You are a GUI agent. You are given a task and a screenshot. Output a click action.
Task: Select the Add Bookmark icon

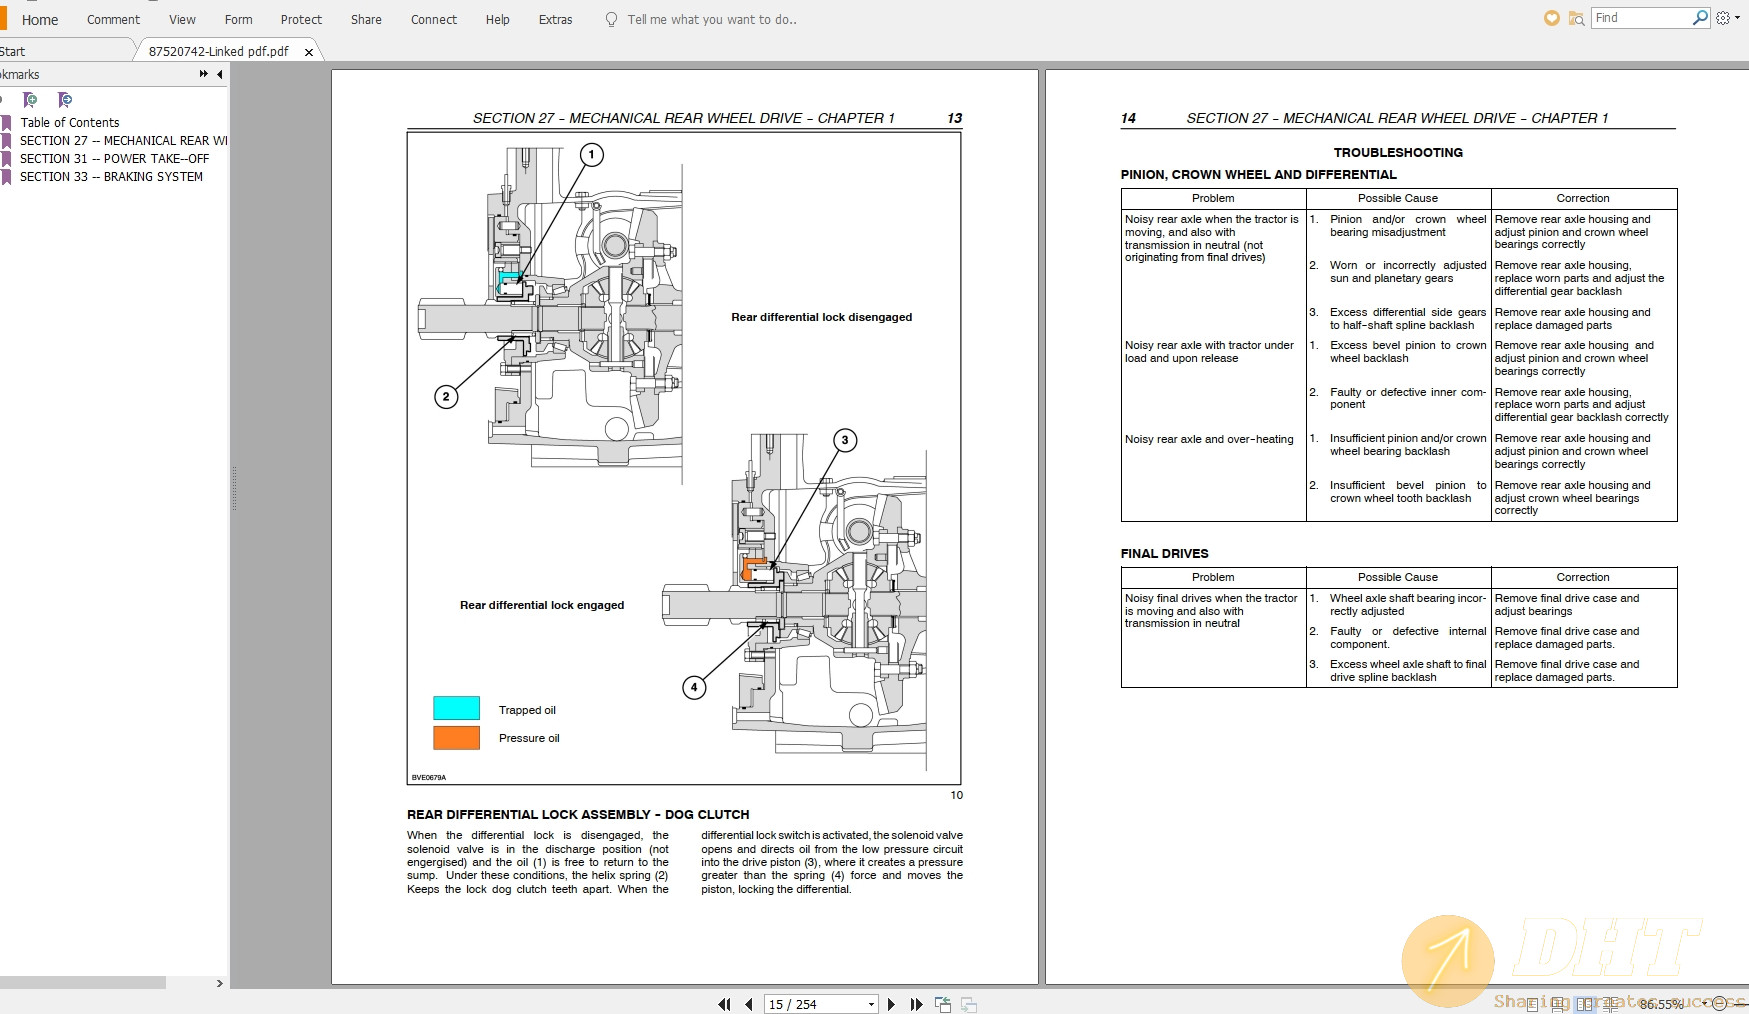point(30,101)
